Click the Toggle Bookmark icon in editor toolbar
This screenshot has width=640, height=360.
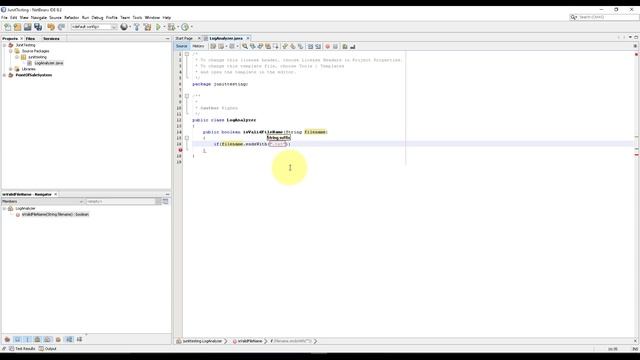click(300, 47)
